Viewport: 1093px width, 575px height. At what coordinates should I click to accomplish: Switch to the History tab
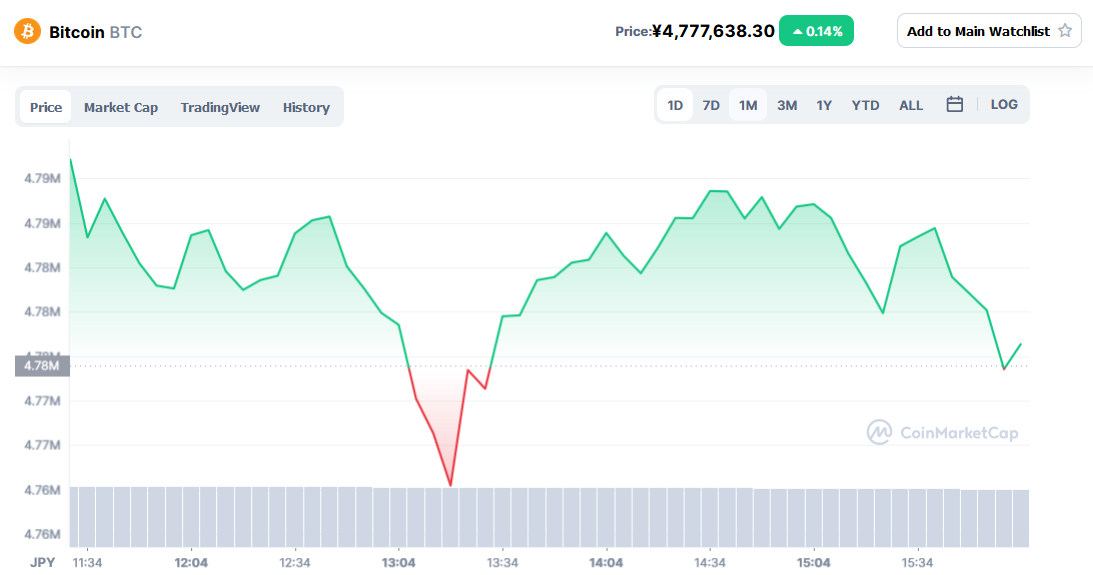tap(306, 107)
